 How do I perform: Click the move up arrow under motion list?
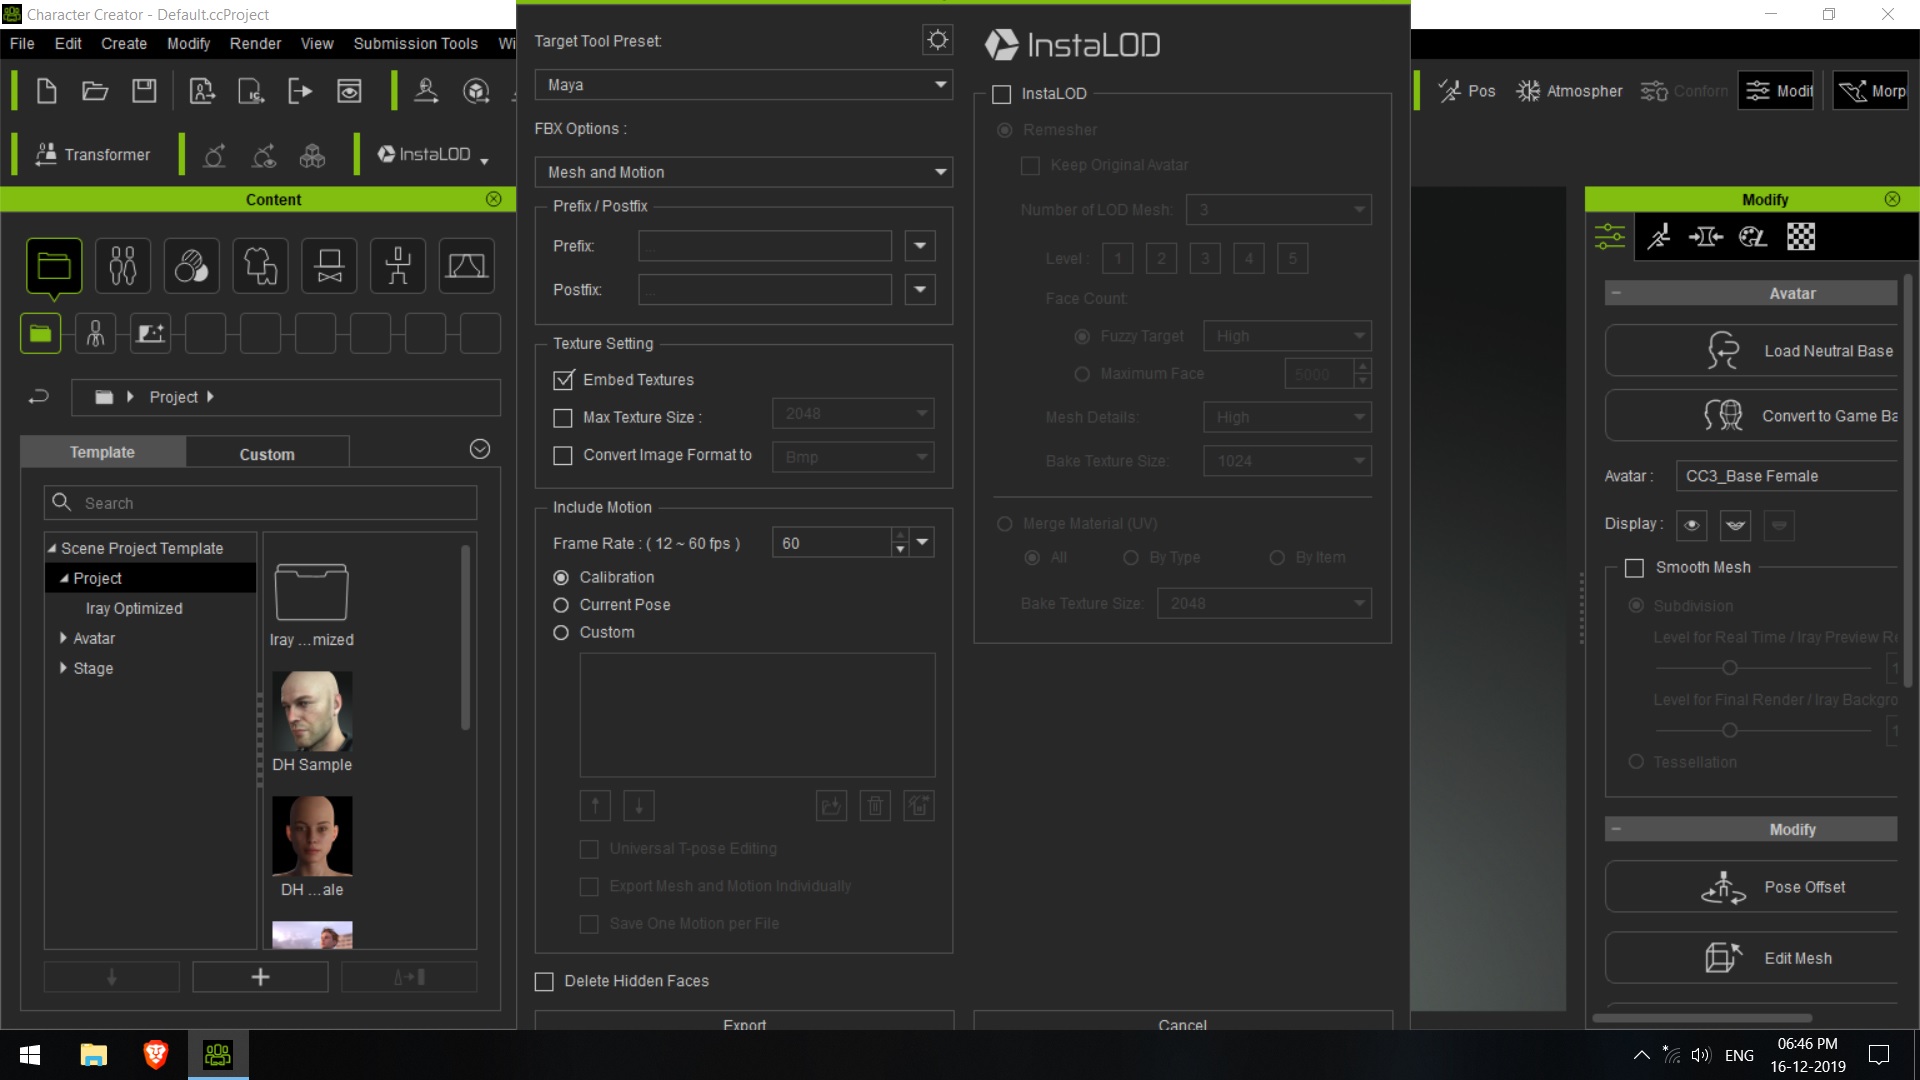pyautogui.click(x=595, y=806)
